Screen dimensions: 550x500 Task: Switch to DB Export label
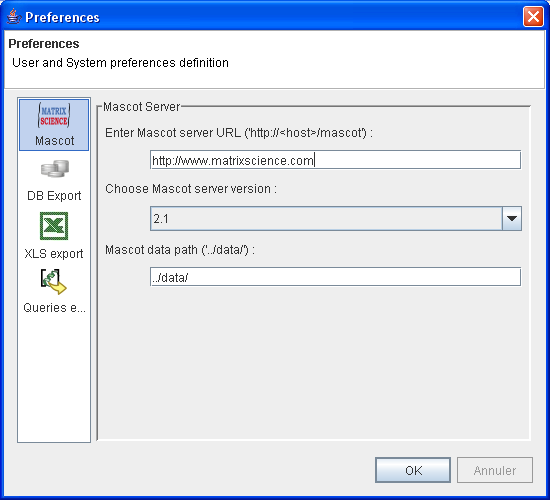(x=54, y=195)
